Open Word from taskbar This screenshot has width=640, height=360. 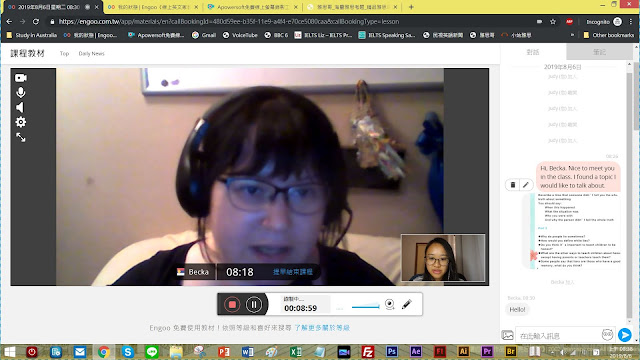coord(247,352)
